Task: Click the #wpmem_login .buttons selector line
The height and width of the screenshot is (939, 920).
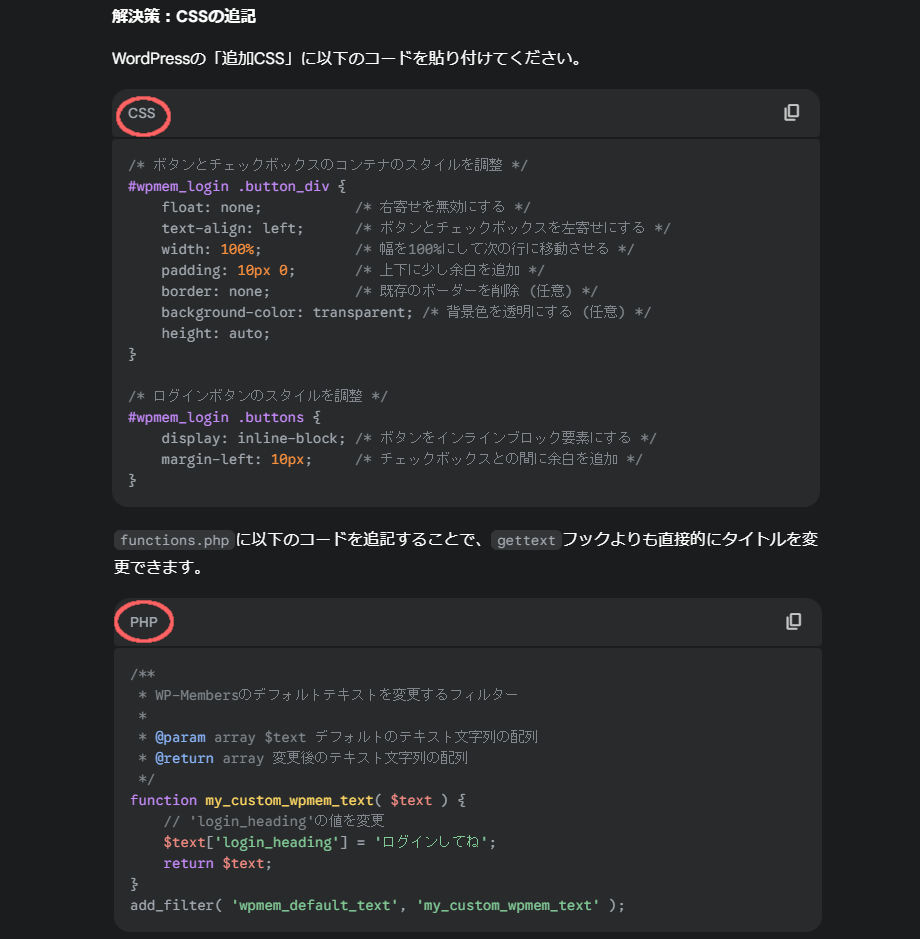Action: click(224, 417)
